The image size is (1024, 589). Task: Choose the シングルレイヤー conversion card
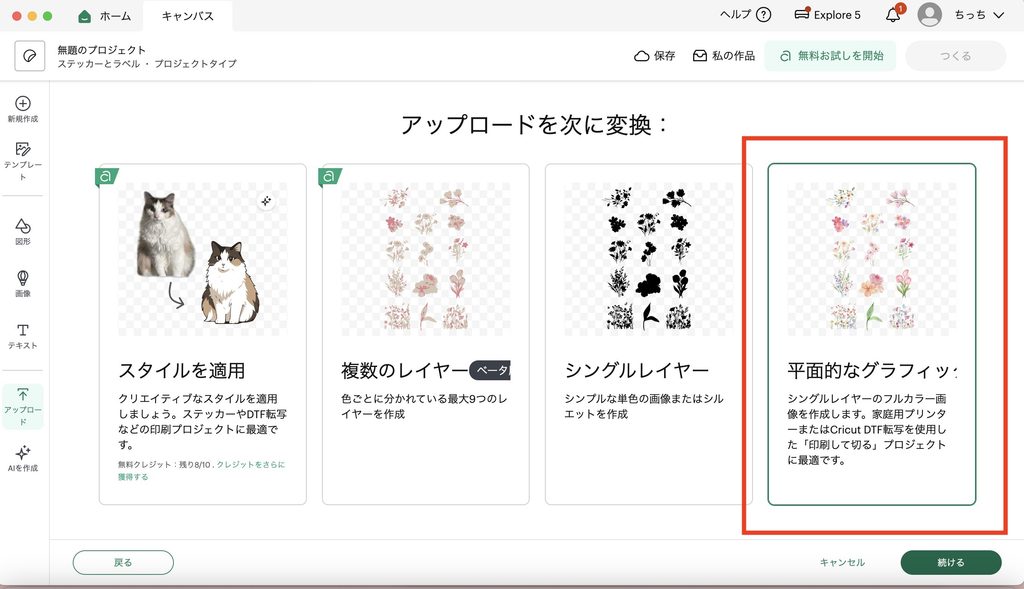pyautogui.click(x=648, y=334)
